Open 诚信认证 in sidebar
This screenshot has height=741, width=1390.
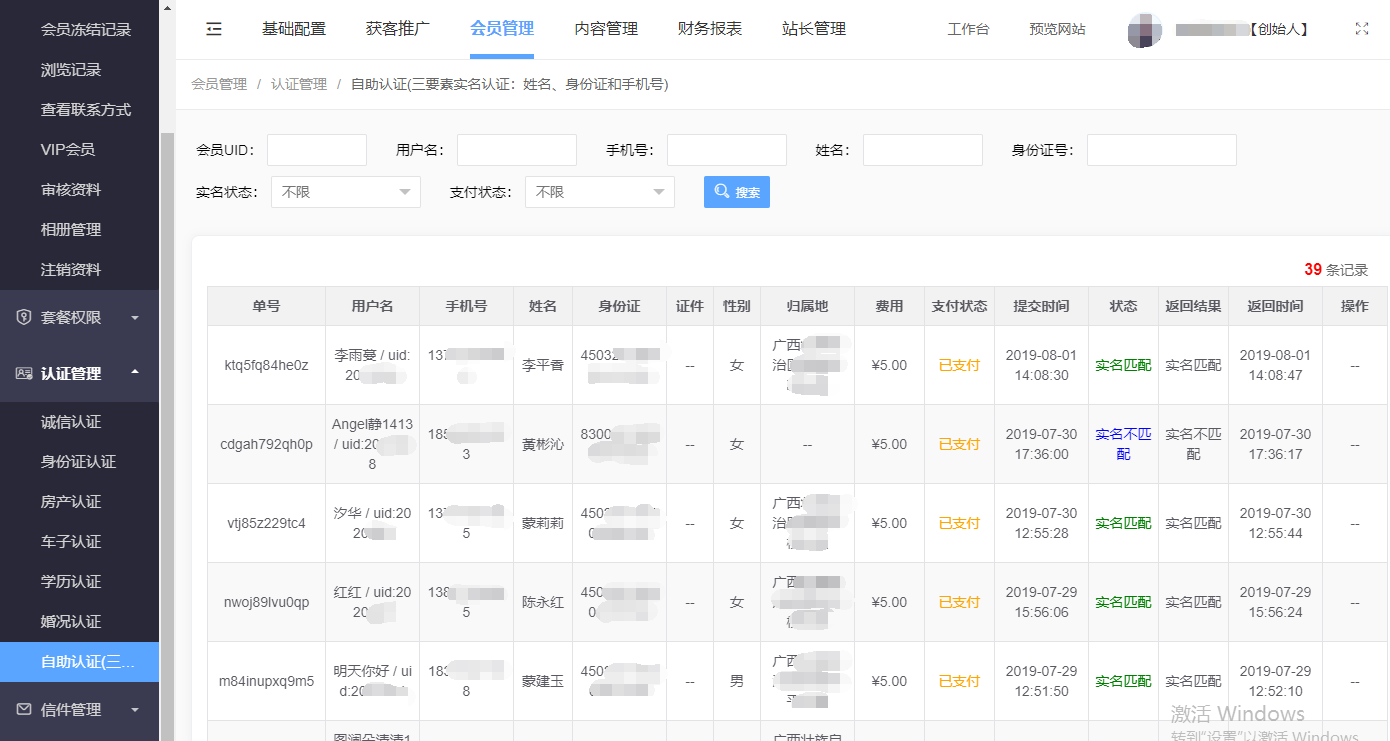click(x=71, y=422)
